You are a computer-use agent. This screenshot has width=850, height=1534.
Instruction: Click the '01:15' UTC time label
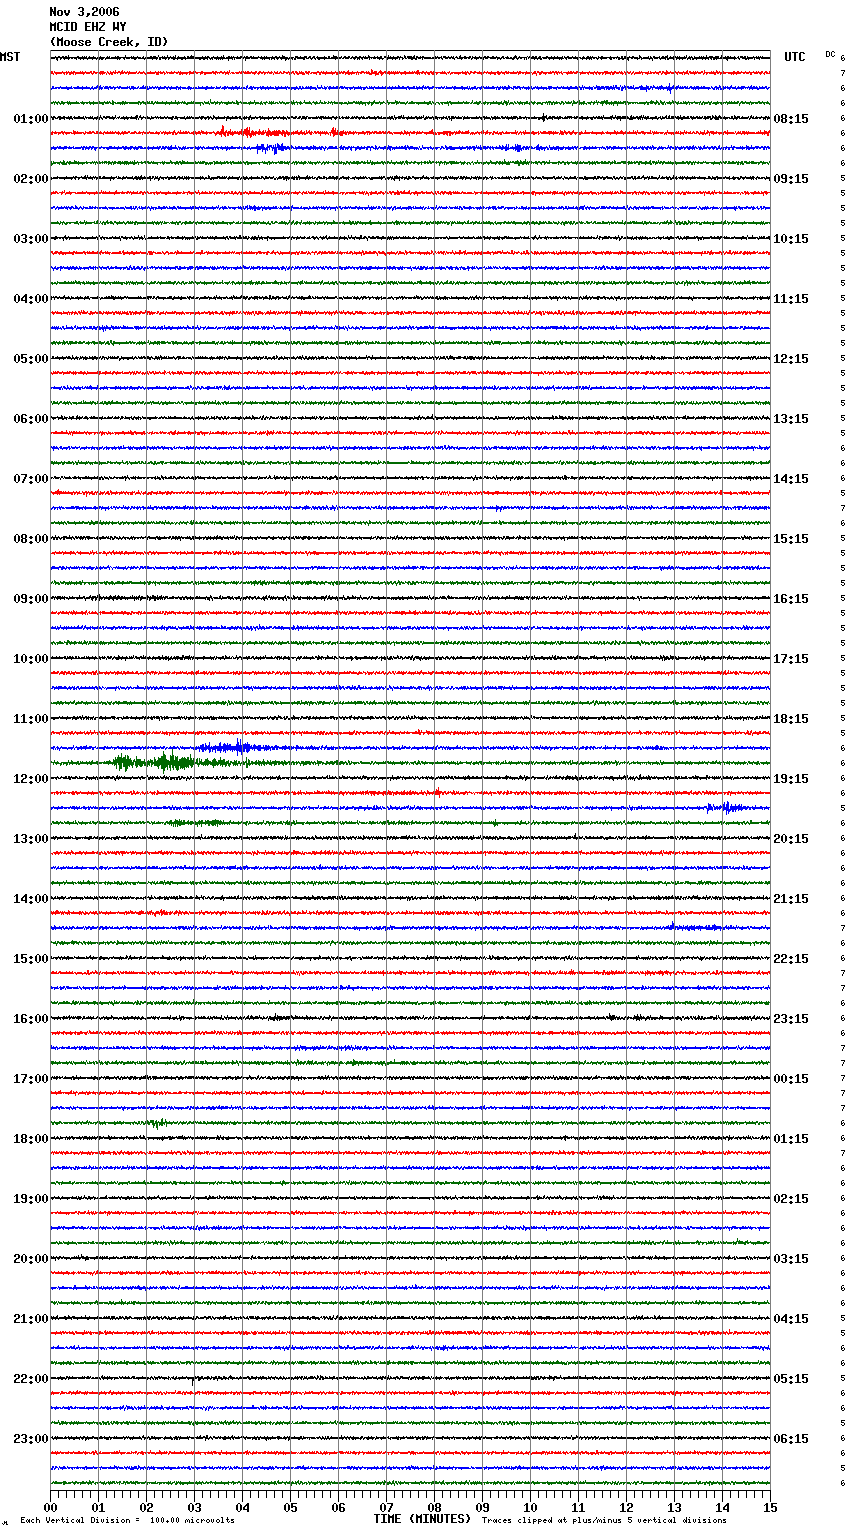tap(791, 1139)
